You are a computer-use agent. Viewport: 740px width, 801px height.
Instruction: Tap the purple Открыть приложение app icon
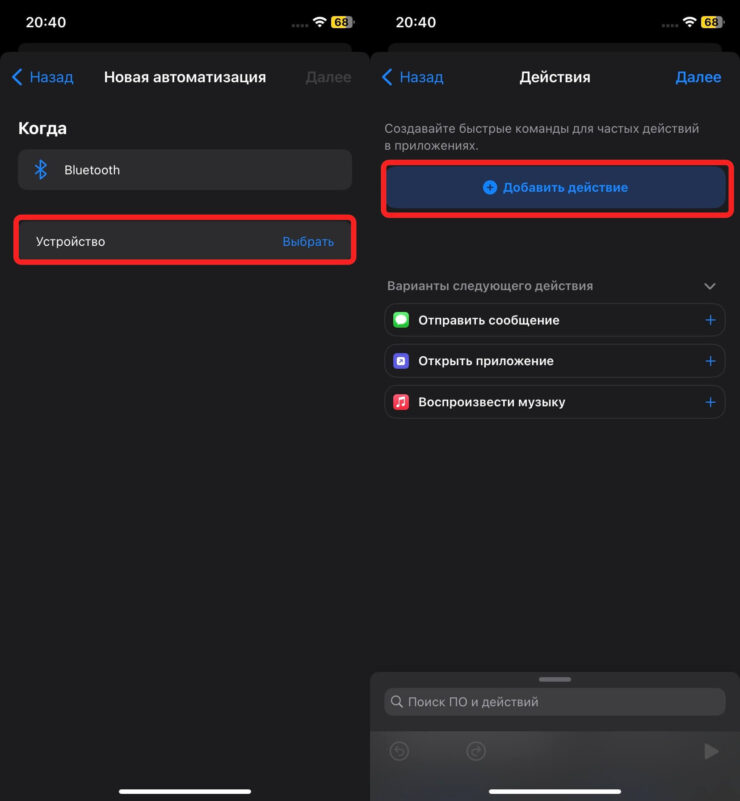tap(401, 361)
